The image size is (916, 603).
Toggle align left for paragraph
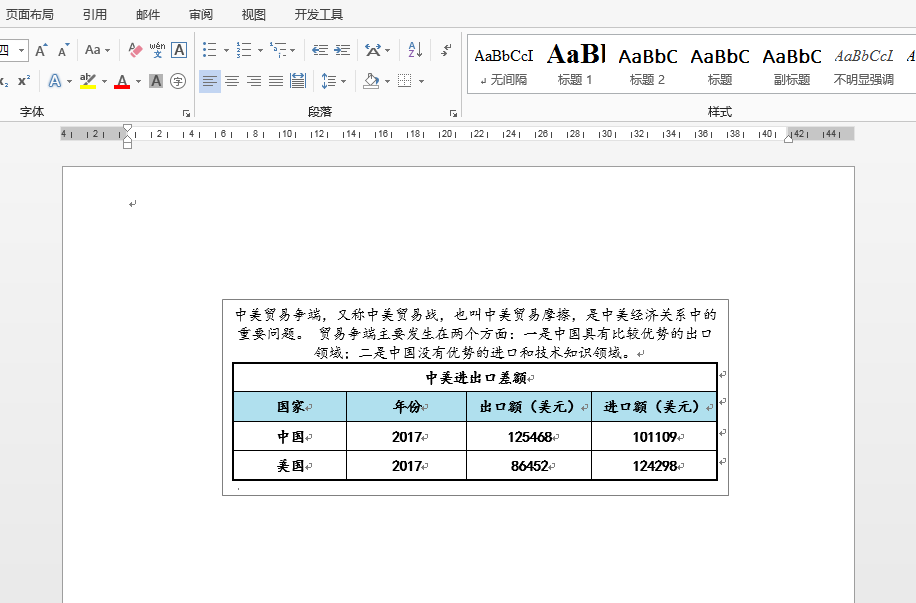tap(210, 81)
